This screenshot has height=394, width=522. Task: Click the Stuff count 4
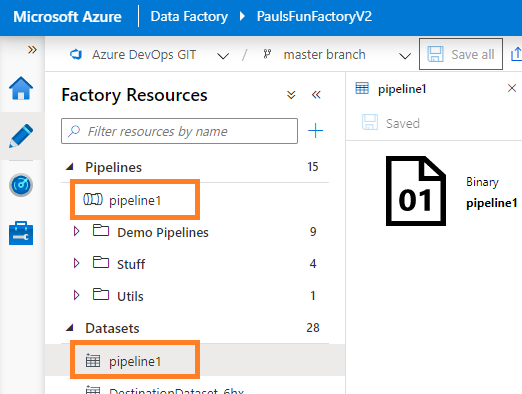coord(313,264)
